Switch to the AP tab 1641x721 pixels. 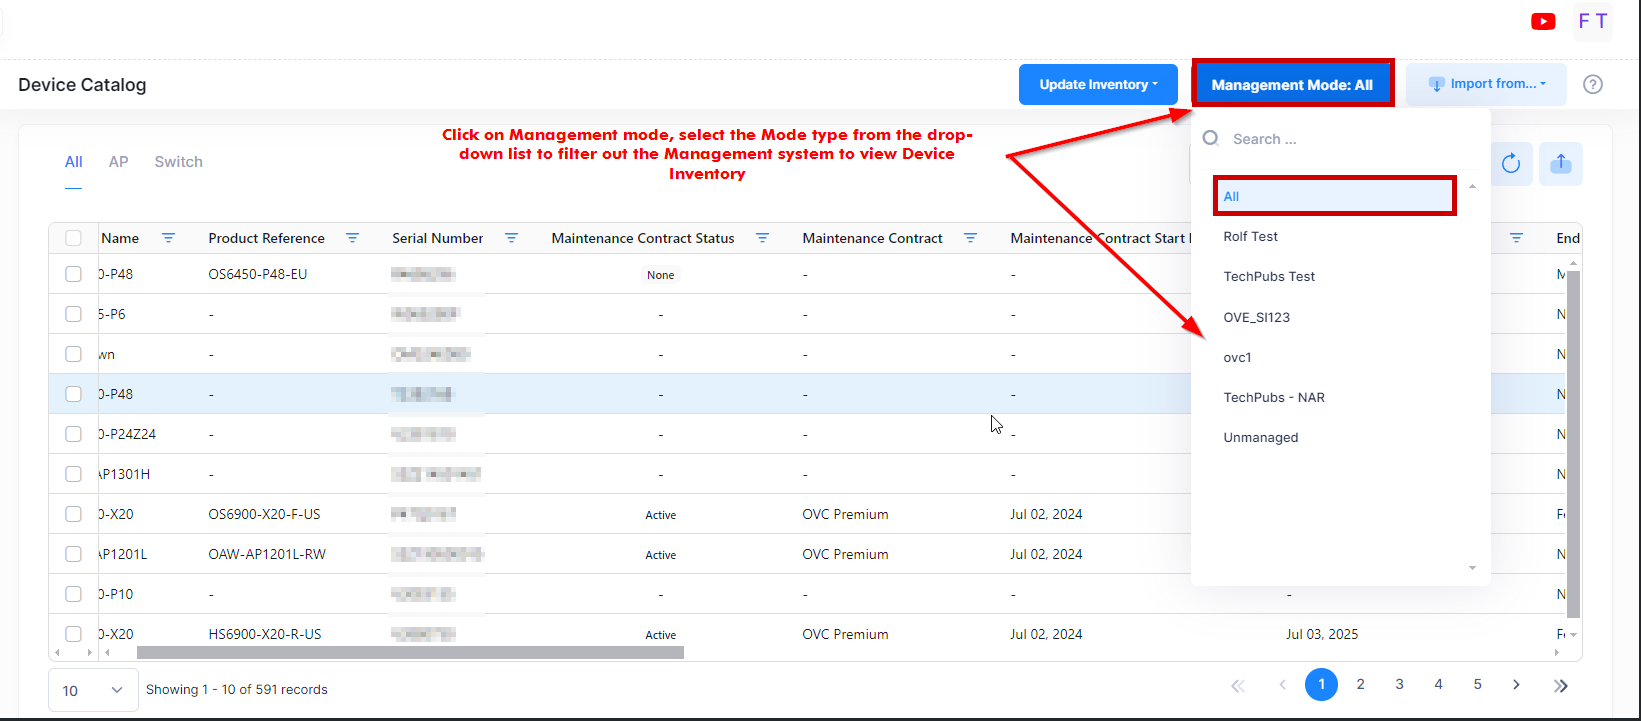(x=118, y=162)
